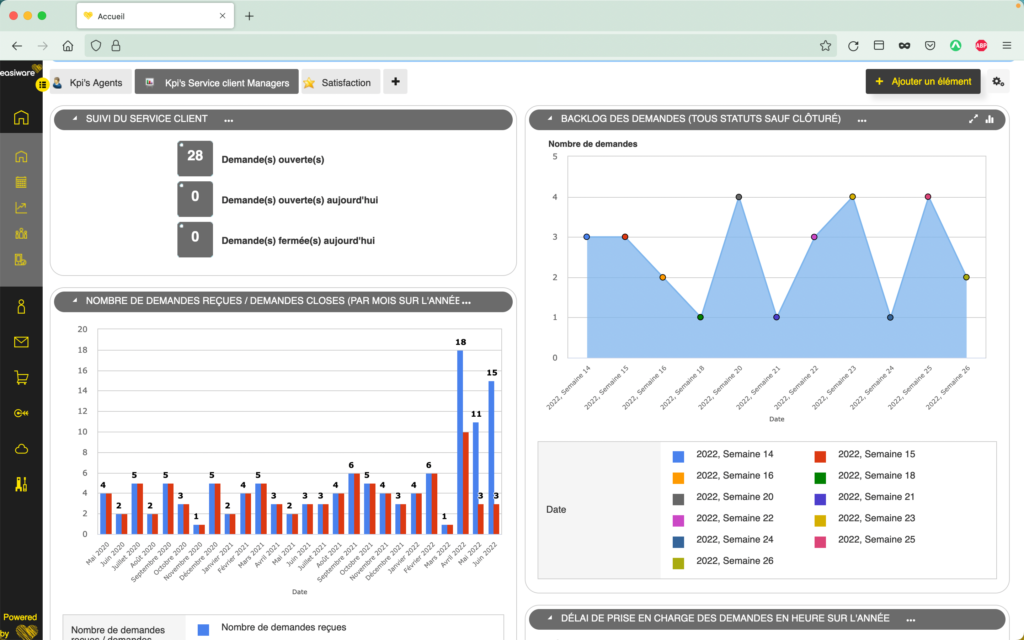
Task: Expand Backlog chart to fullscreen
Action: [x=973, y=119]
